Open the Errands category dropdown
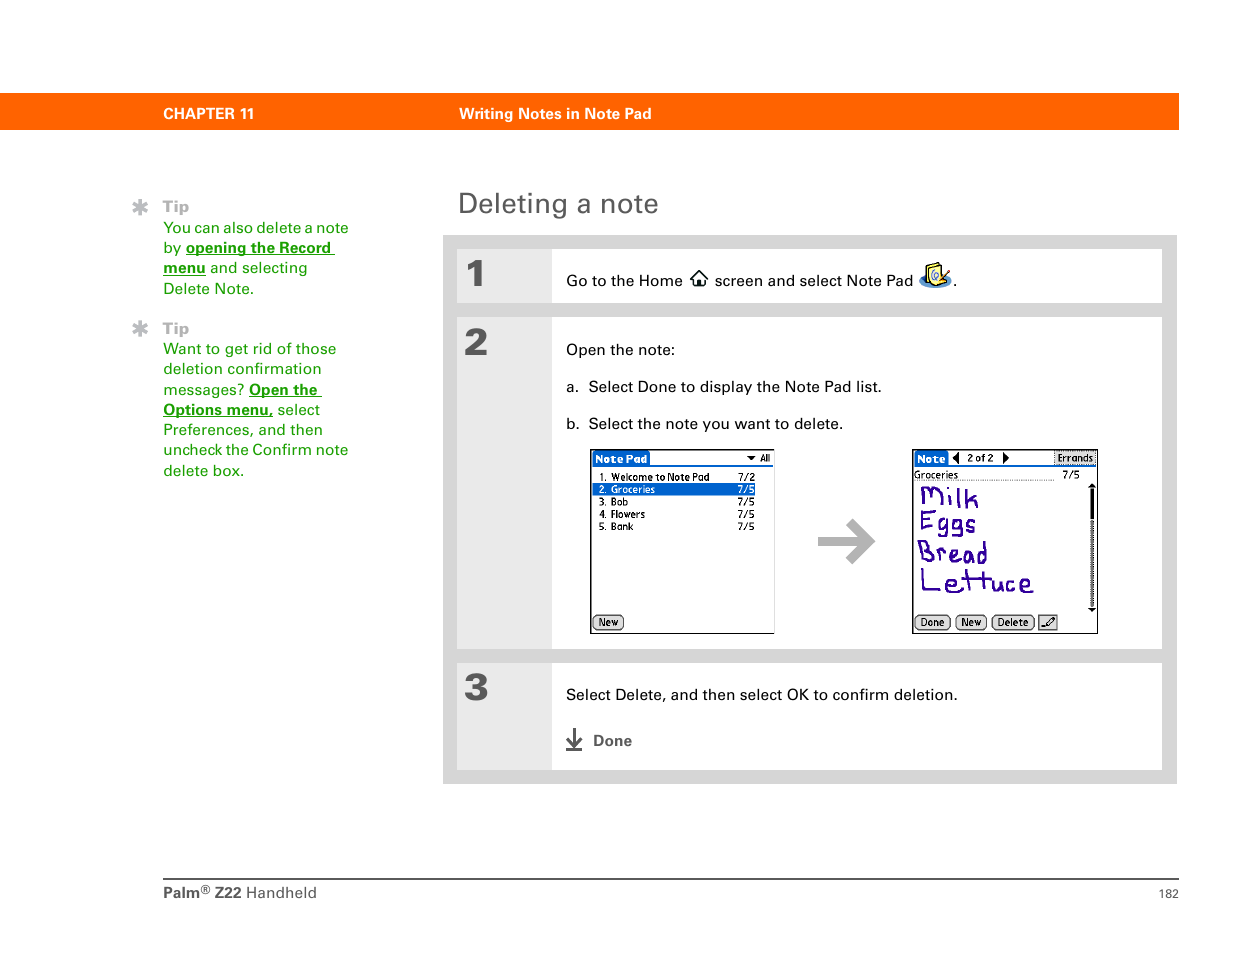The width and height of the screenshot is (1235, 954). tap(1076, 458)
